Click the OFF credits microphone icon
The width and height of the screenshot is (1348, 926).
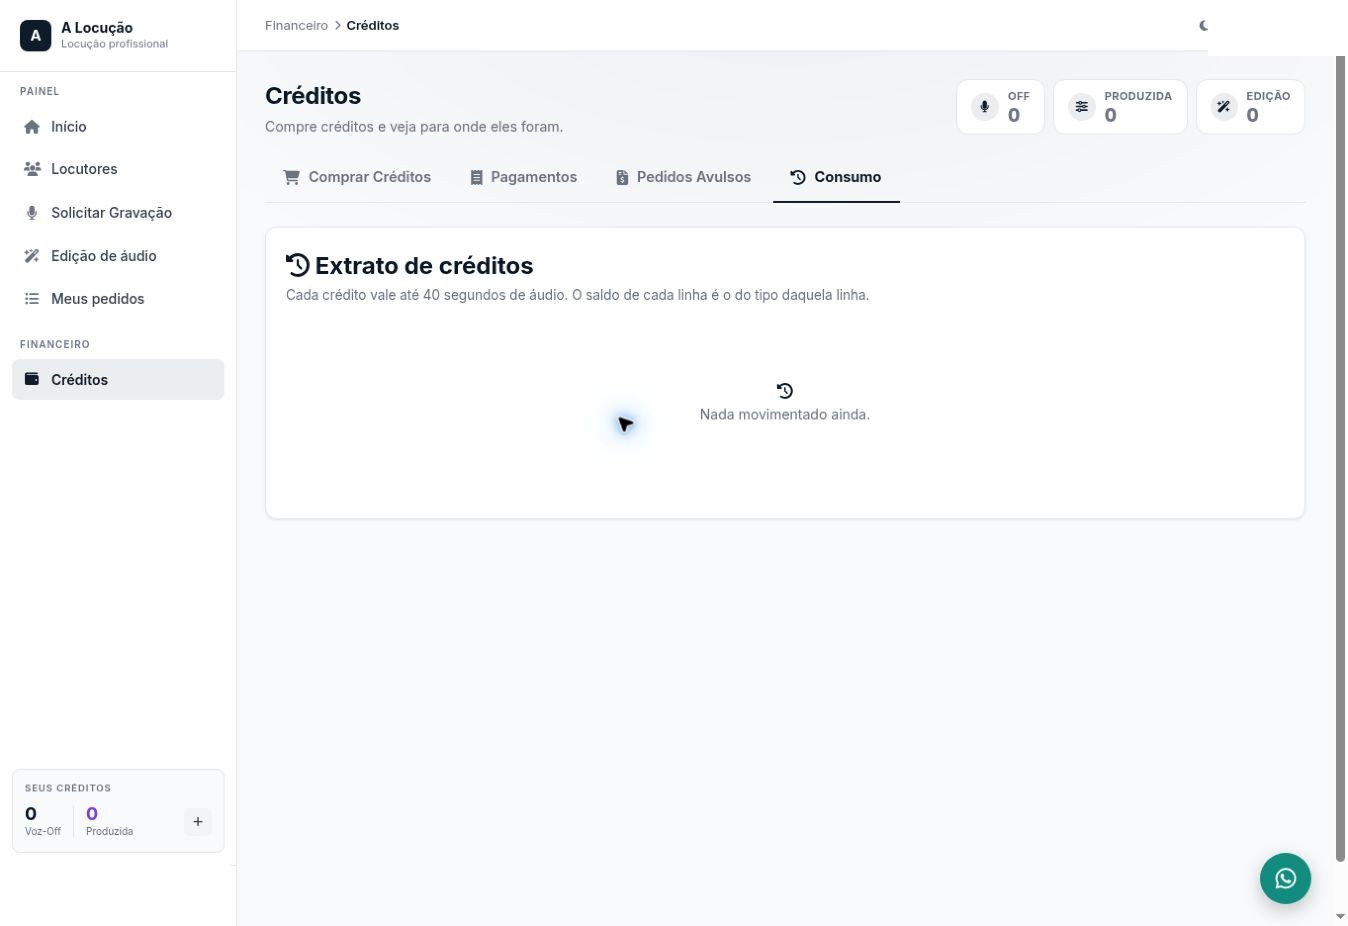(984, 106)
